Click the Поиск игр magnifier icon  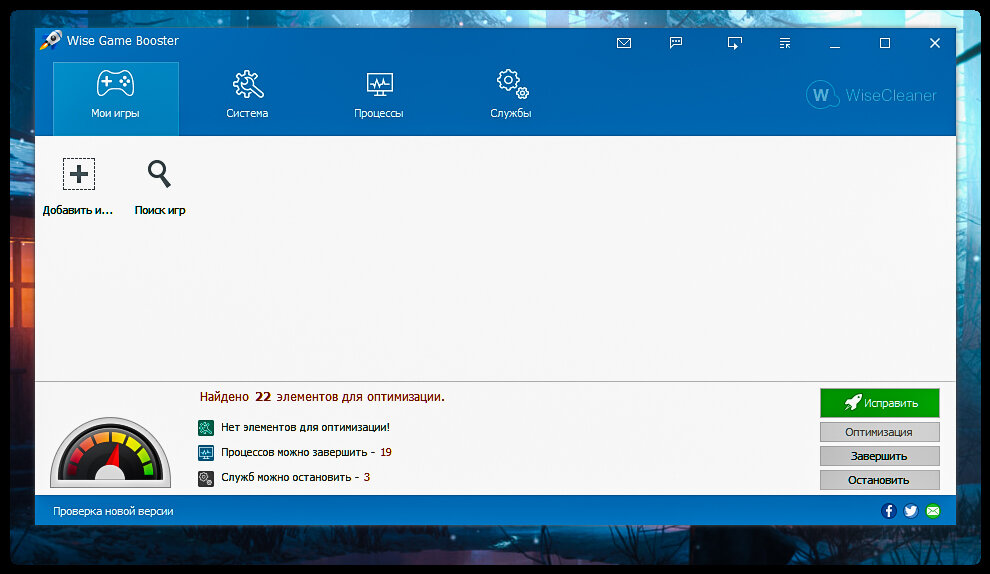(159, 174)
